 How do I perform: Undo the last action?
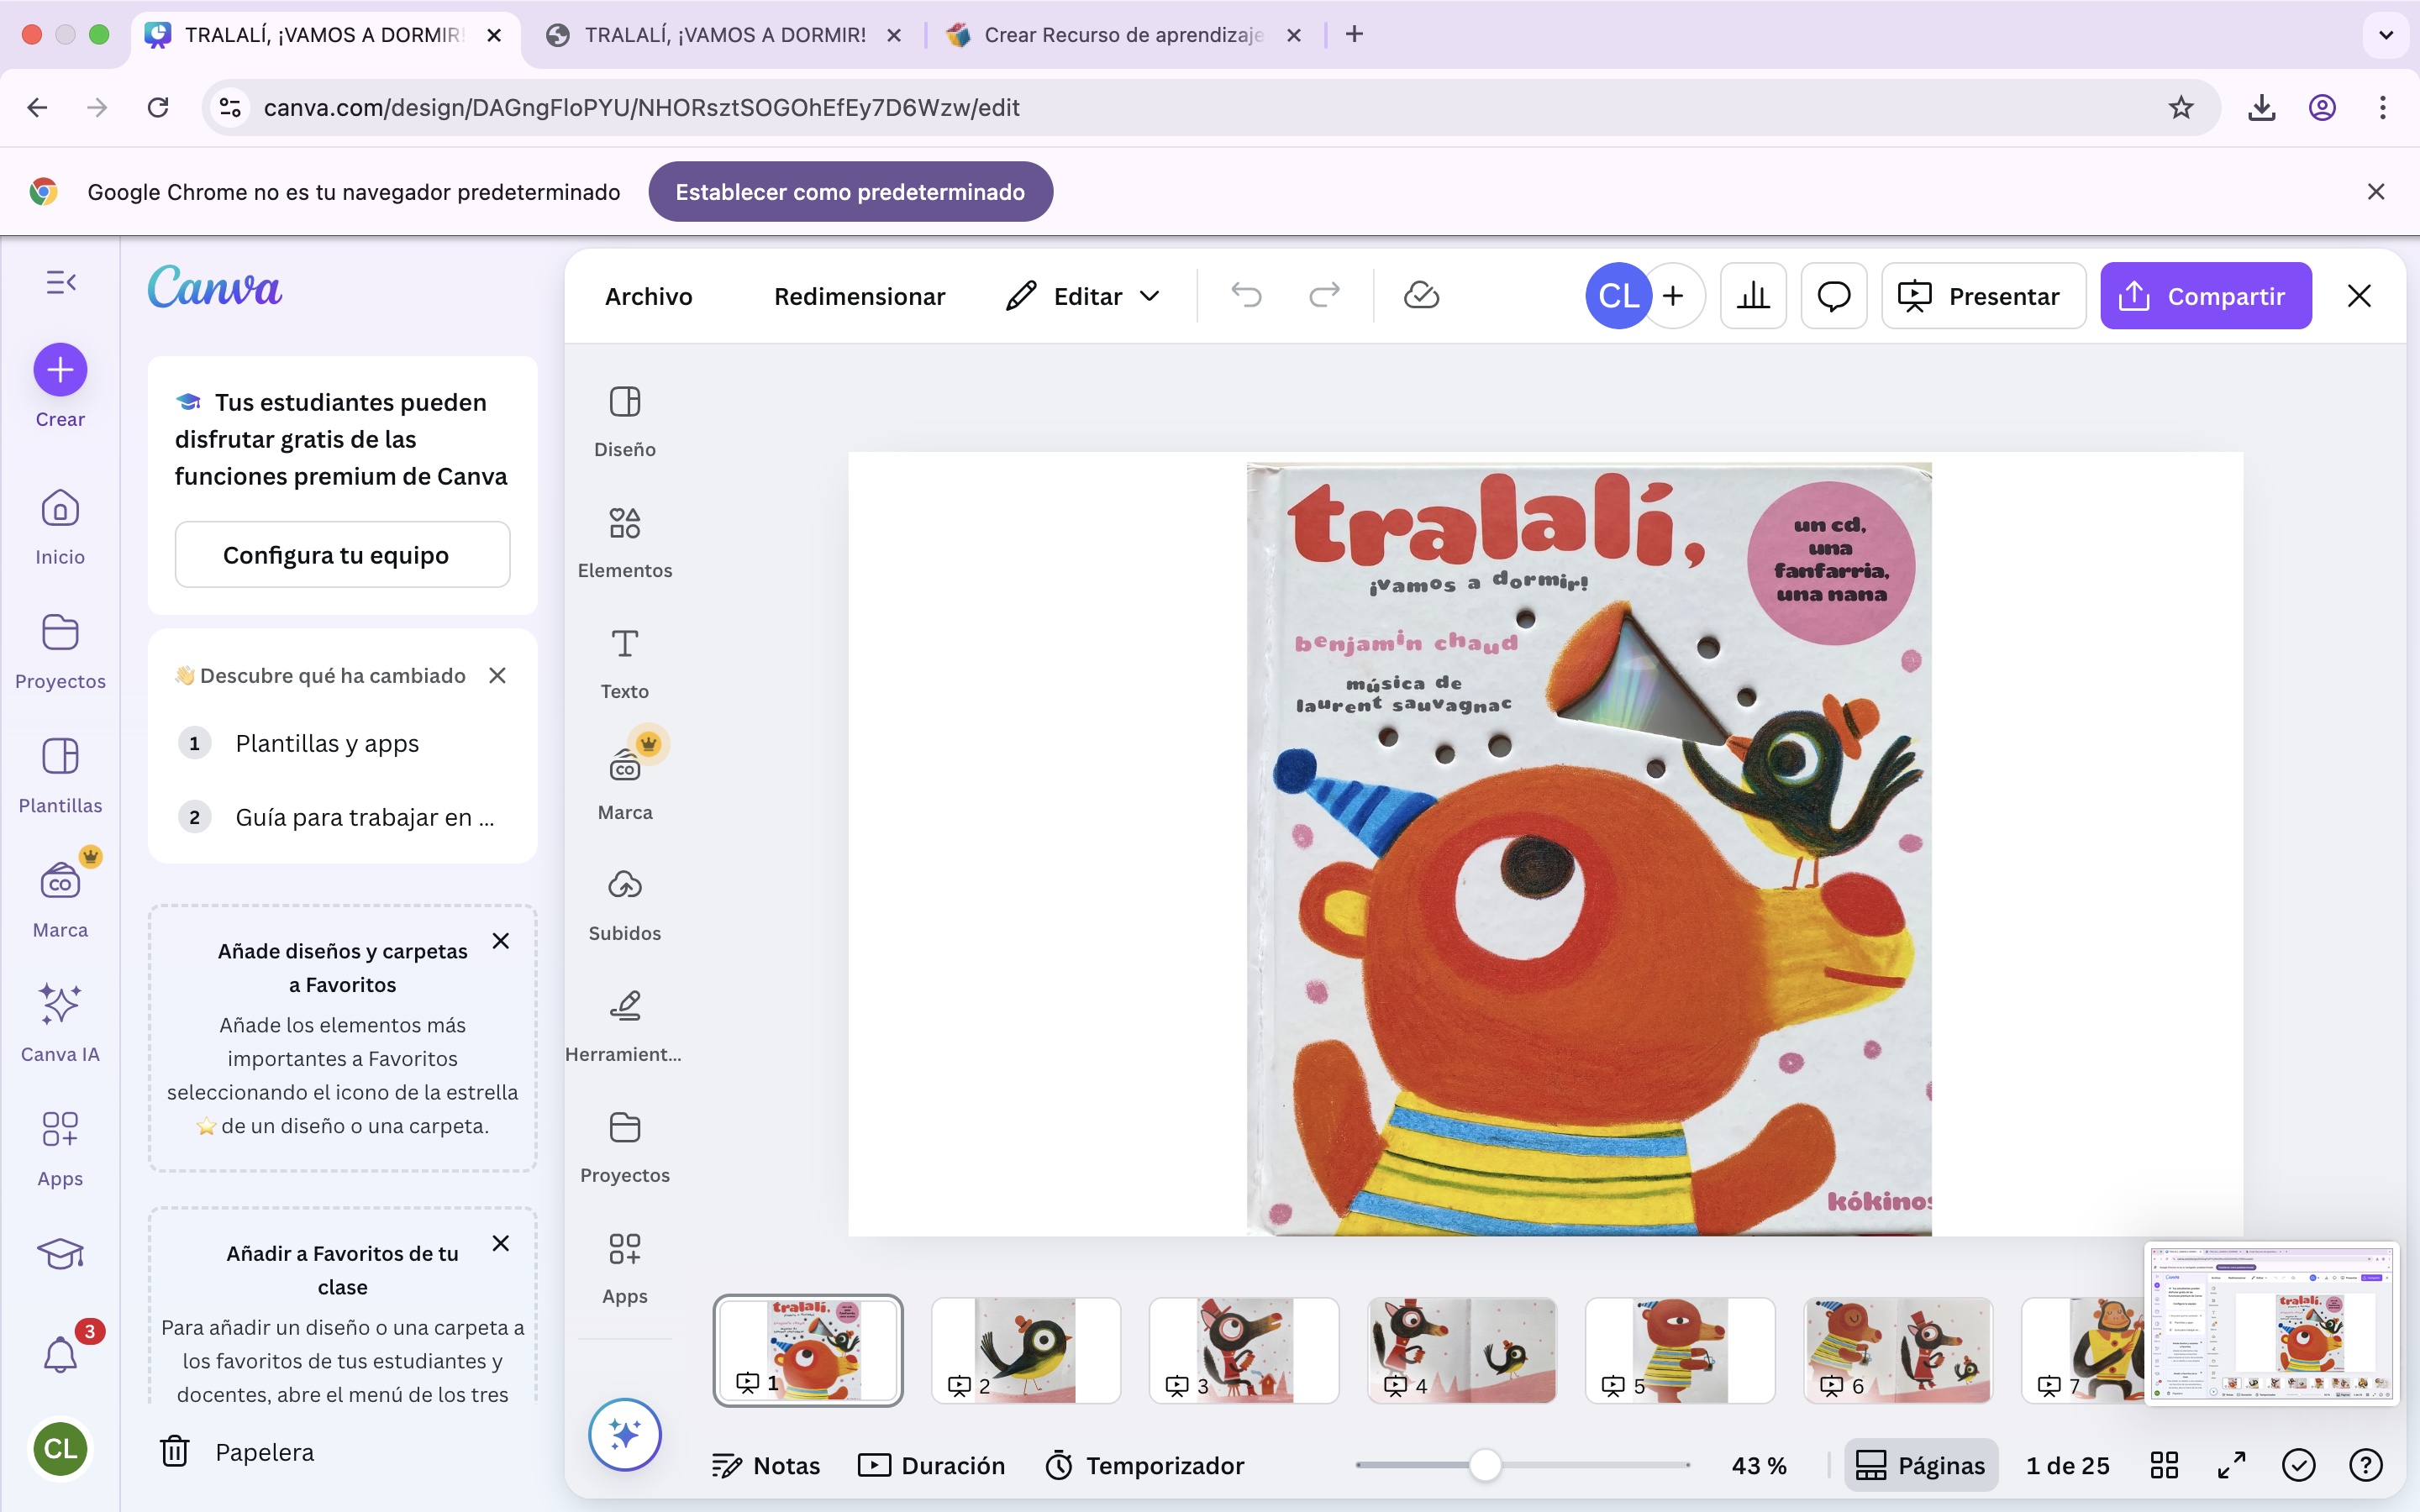[x=1246, y=296]
